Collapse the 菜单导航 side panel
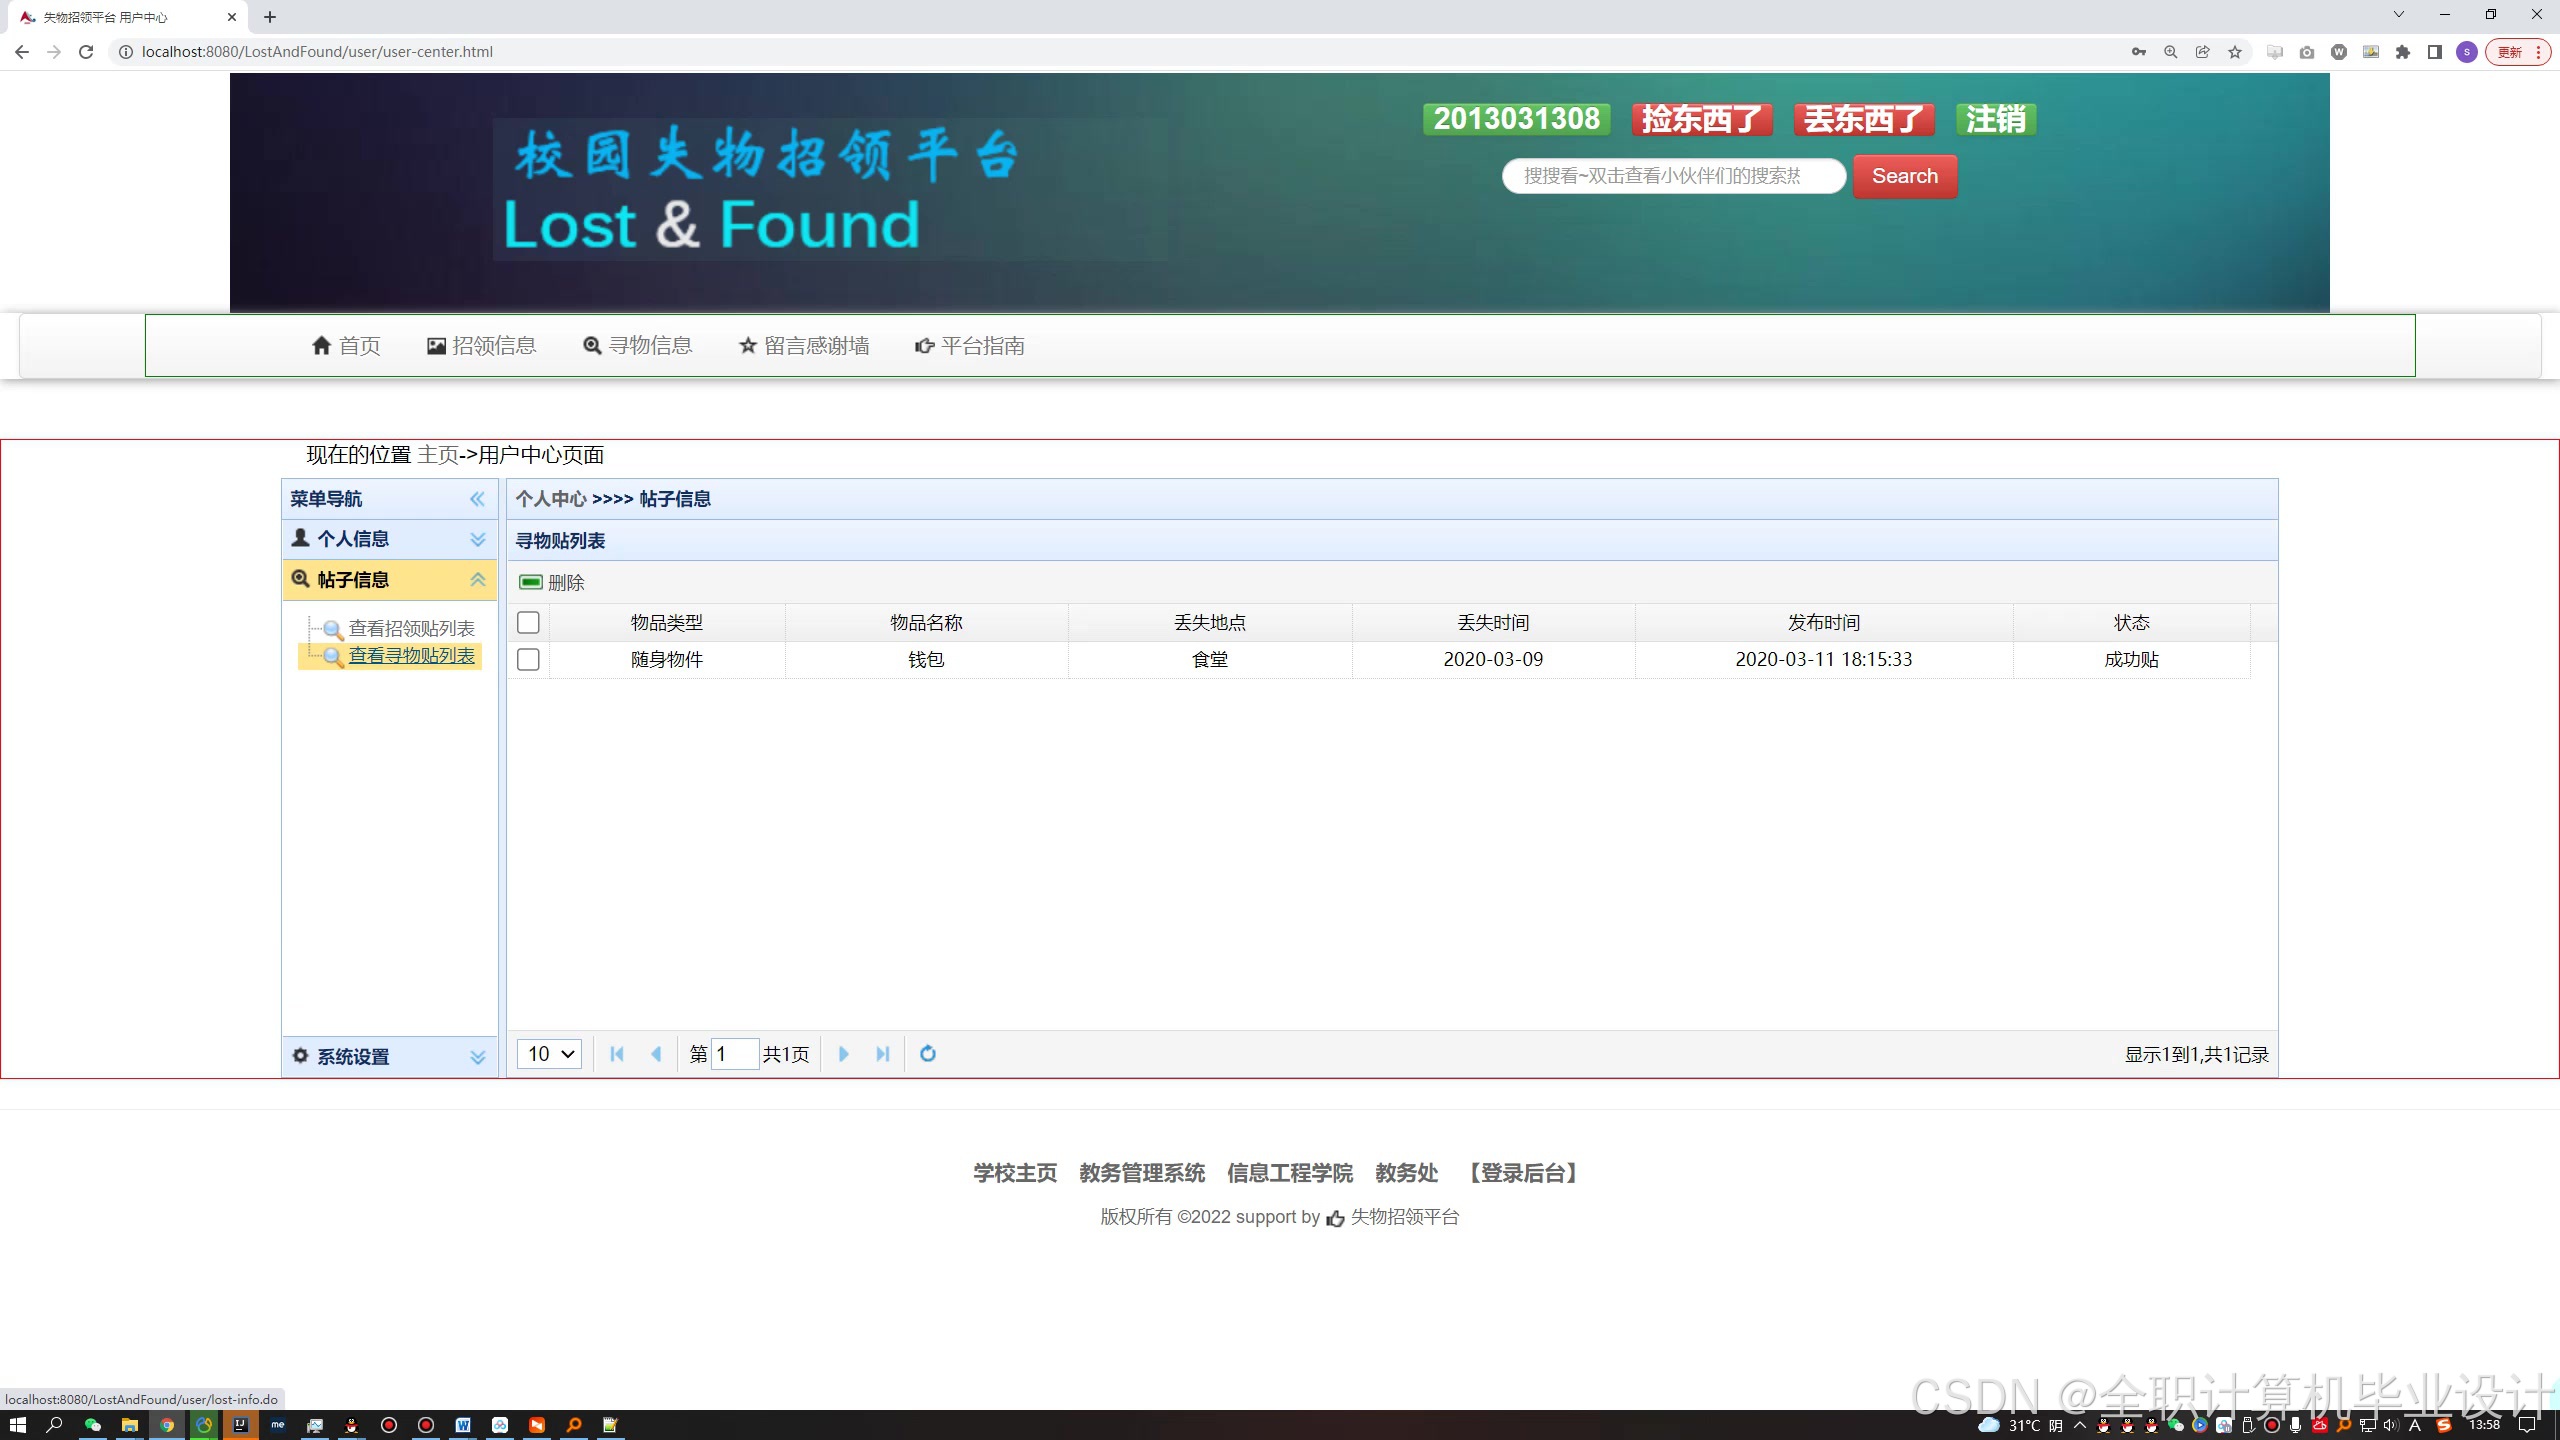The image size is (2560, 1440). (477, 499)
